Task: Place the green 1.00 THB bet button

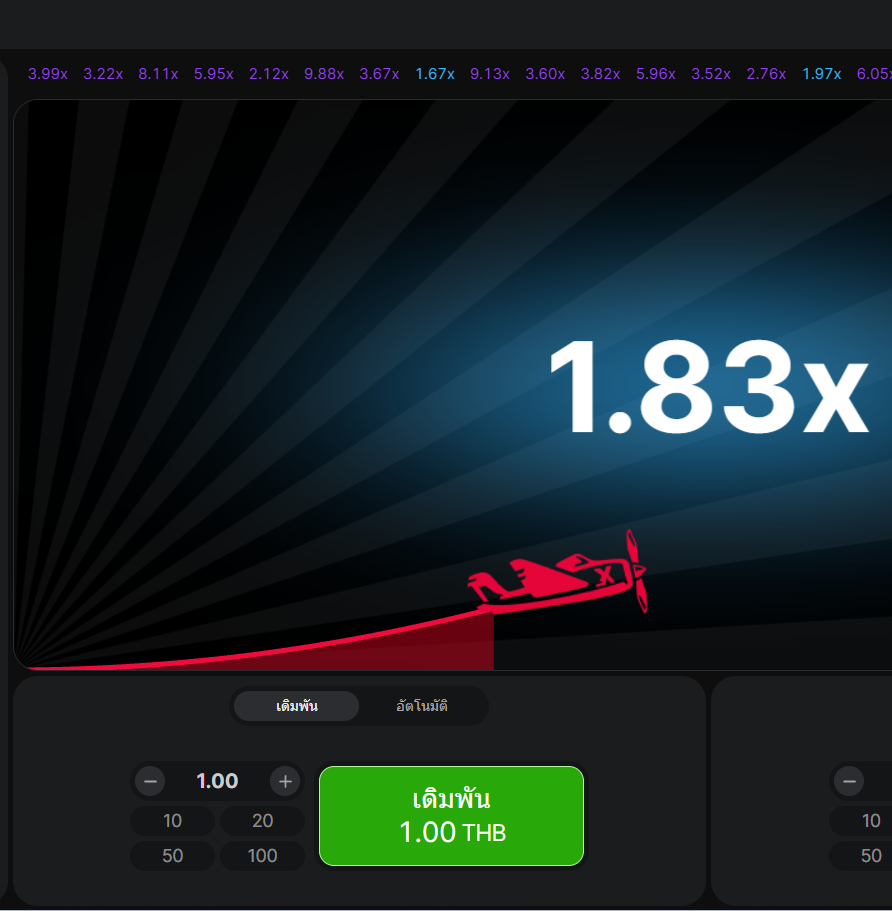Action: click(452, 816)
